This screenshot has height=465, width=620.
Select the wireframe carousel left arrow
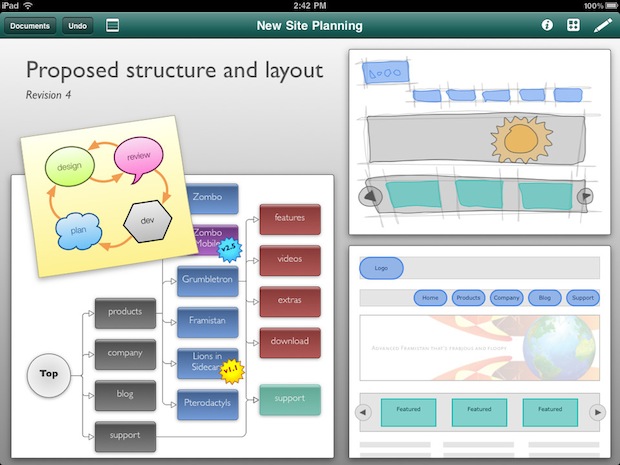tap(363, 412)
